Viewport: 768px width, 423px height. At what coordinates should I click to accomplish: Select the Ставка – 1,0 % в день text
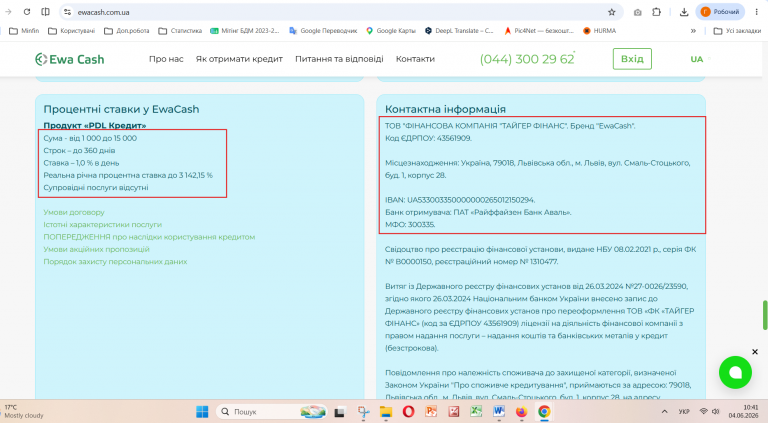81,163
